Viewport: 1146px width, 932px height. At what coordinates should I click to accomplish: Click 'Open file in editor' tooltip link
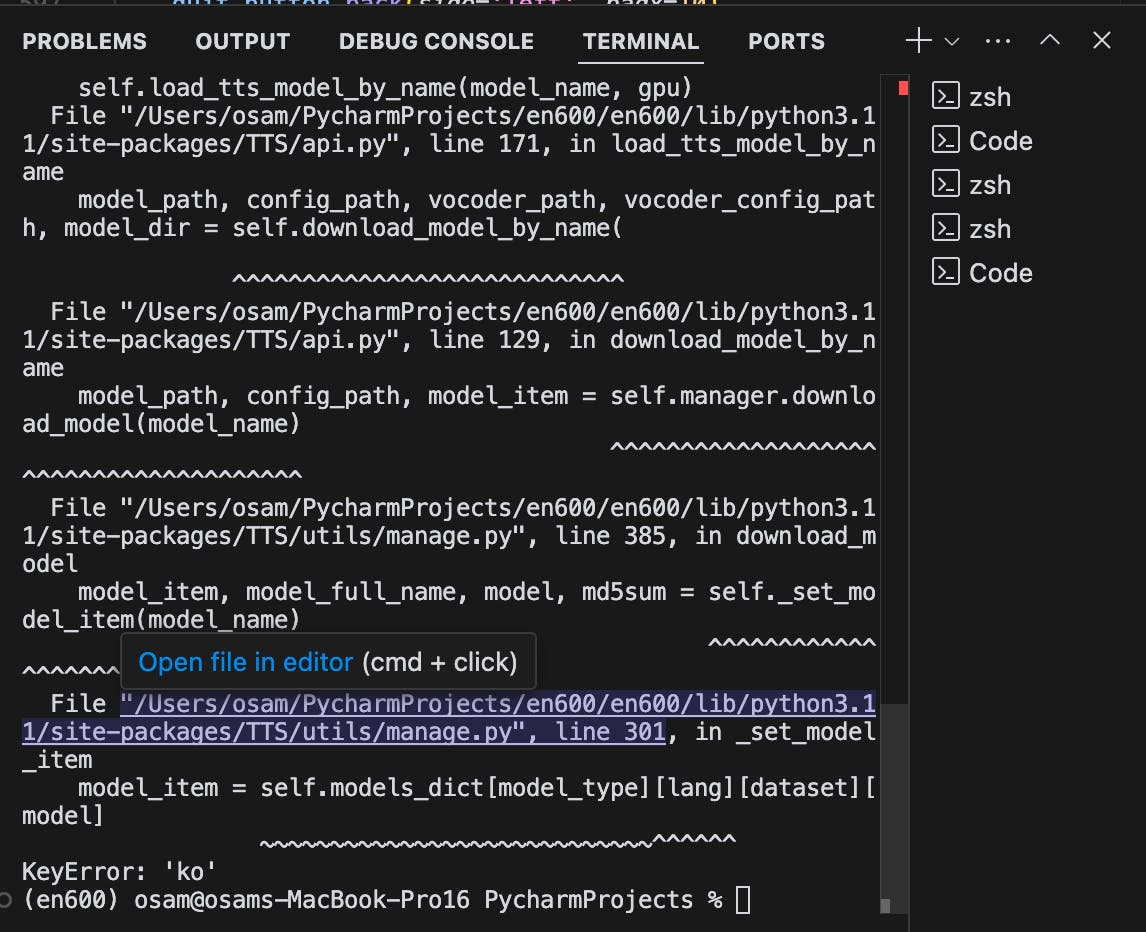coord(246,662)
